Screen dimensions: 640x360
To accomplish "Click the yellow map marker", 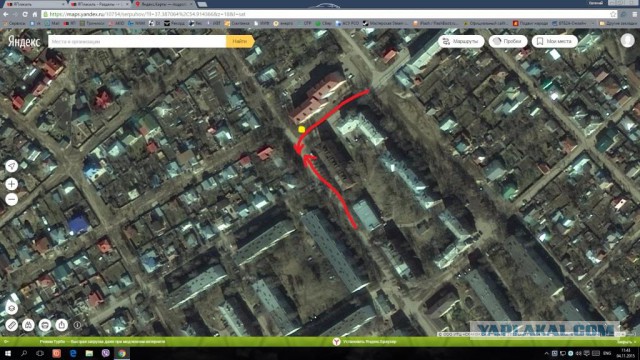I will click(302, 129).
